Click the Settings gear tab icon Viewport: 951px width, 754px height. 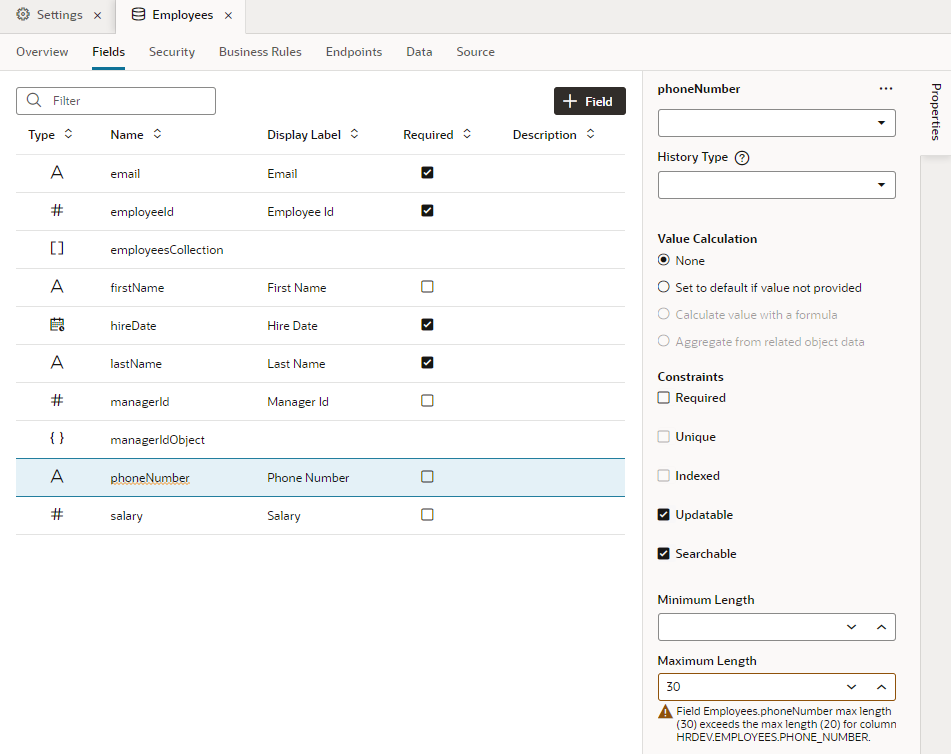tap(23, 15)
